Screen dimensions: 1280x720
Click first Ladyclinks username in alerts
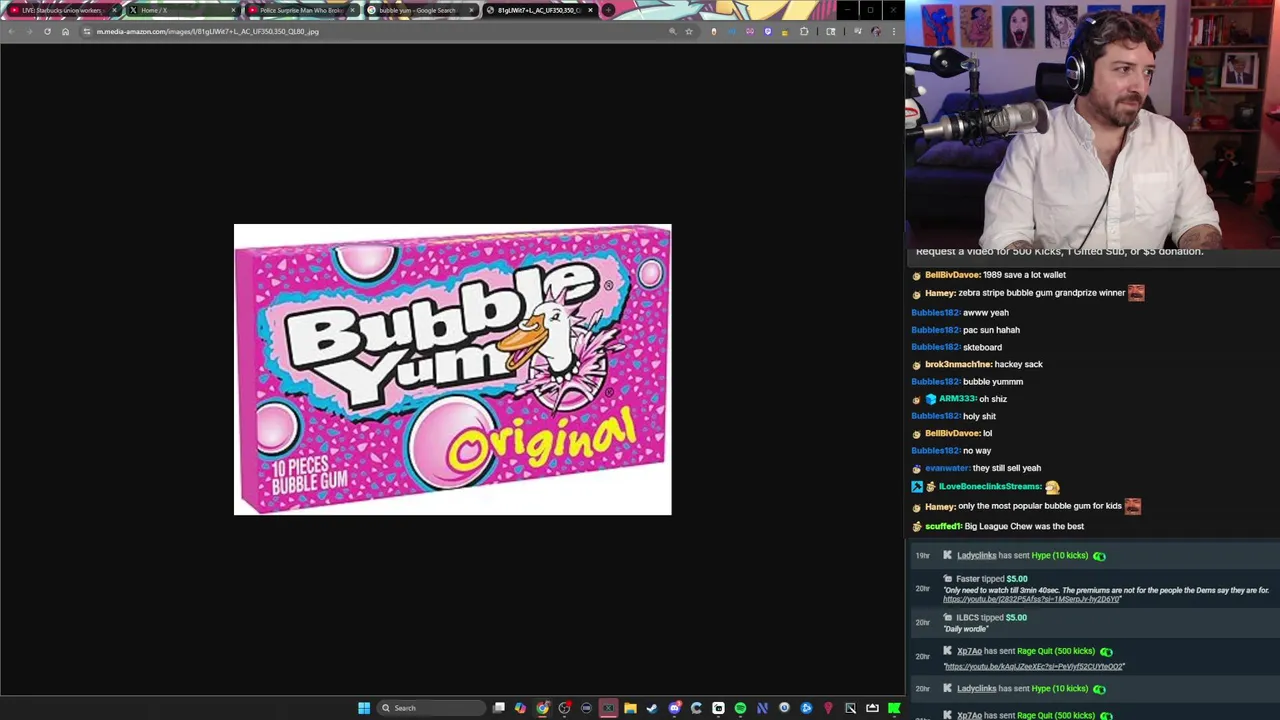[x=976, y=555]
